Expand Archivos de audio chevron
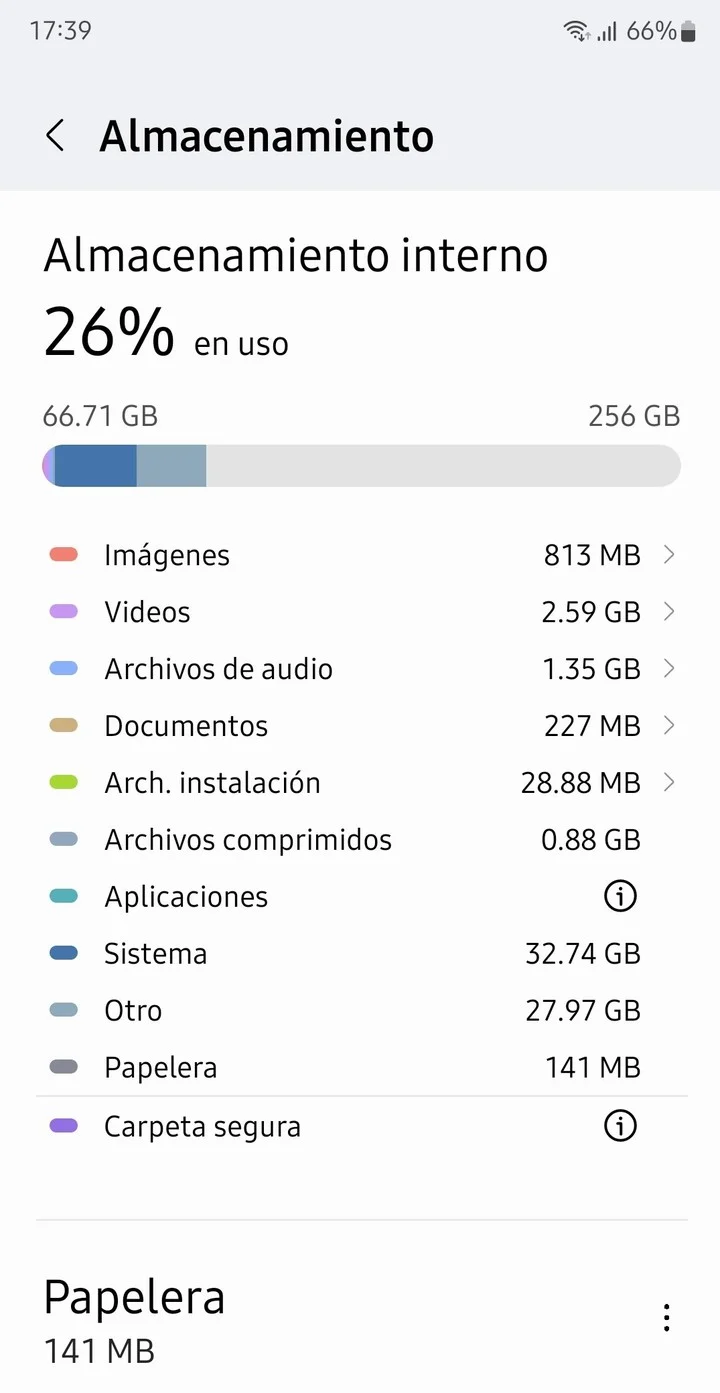The width and height of the screenshot is (720, 1393). click(x=669, y=669)
